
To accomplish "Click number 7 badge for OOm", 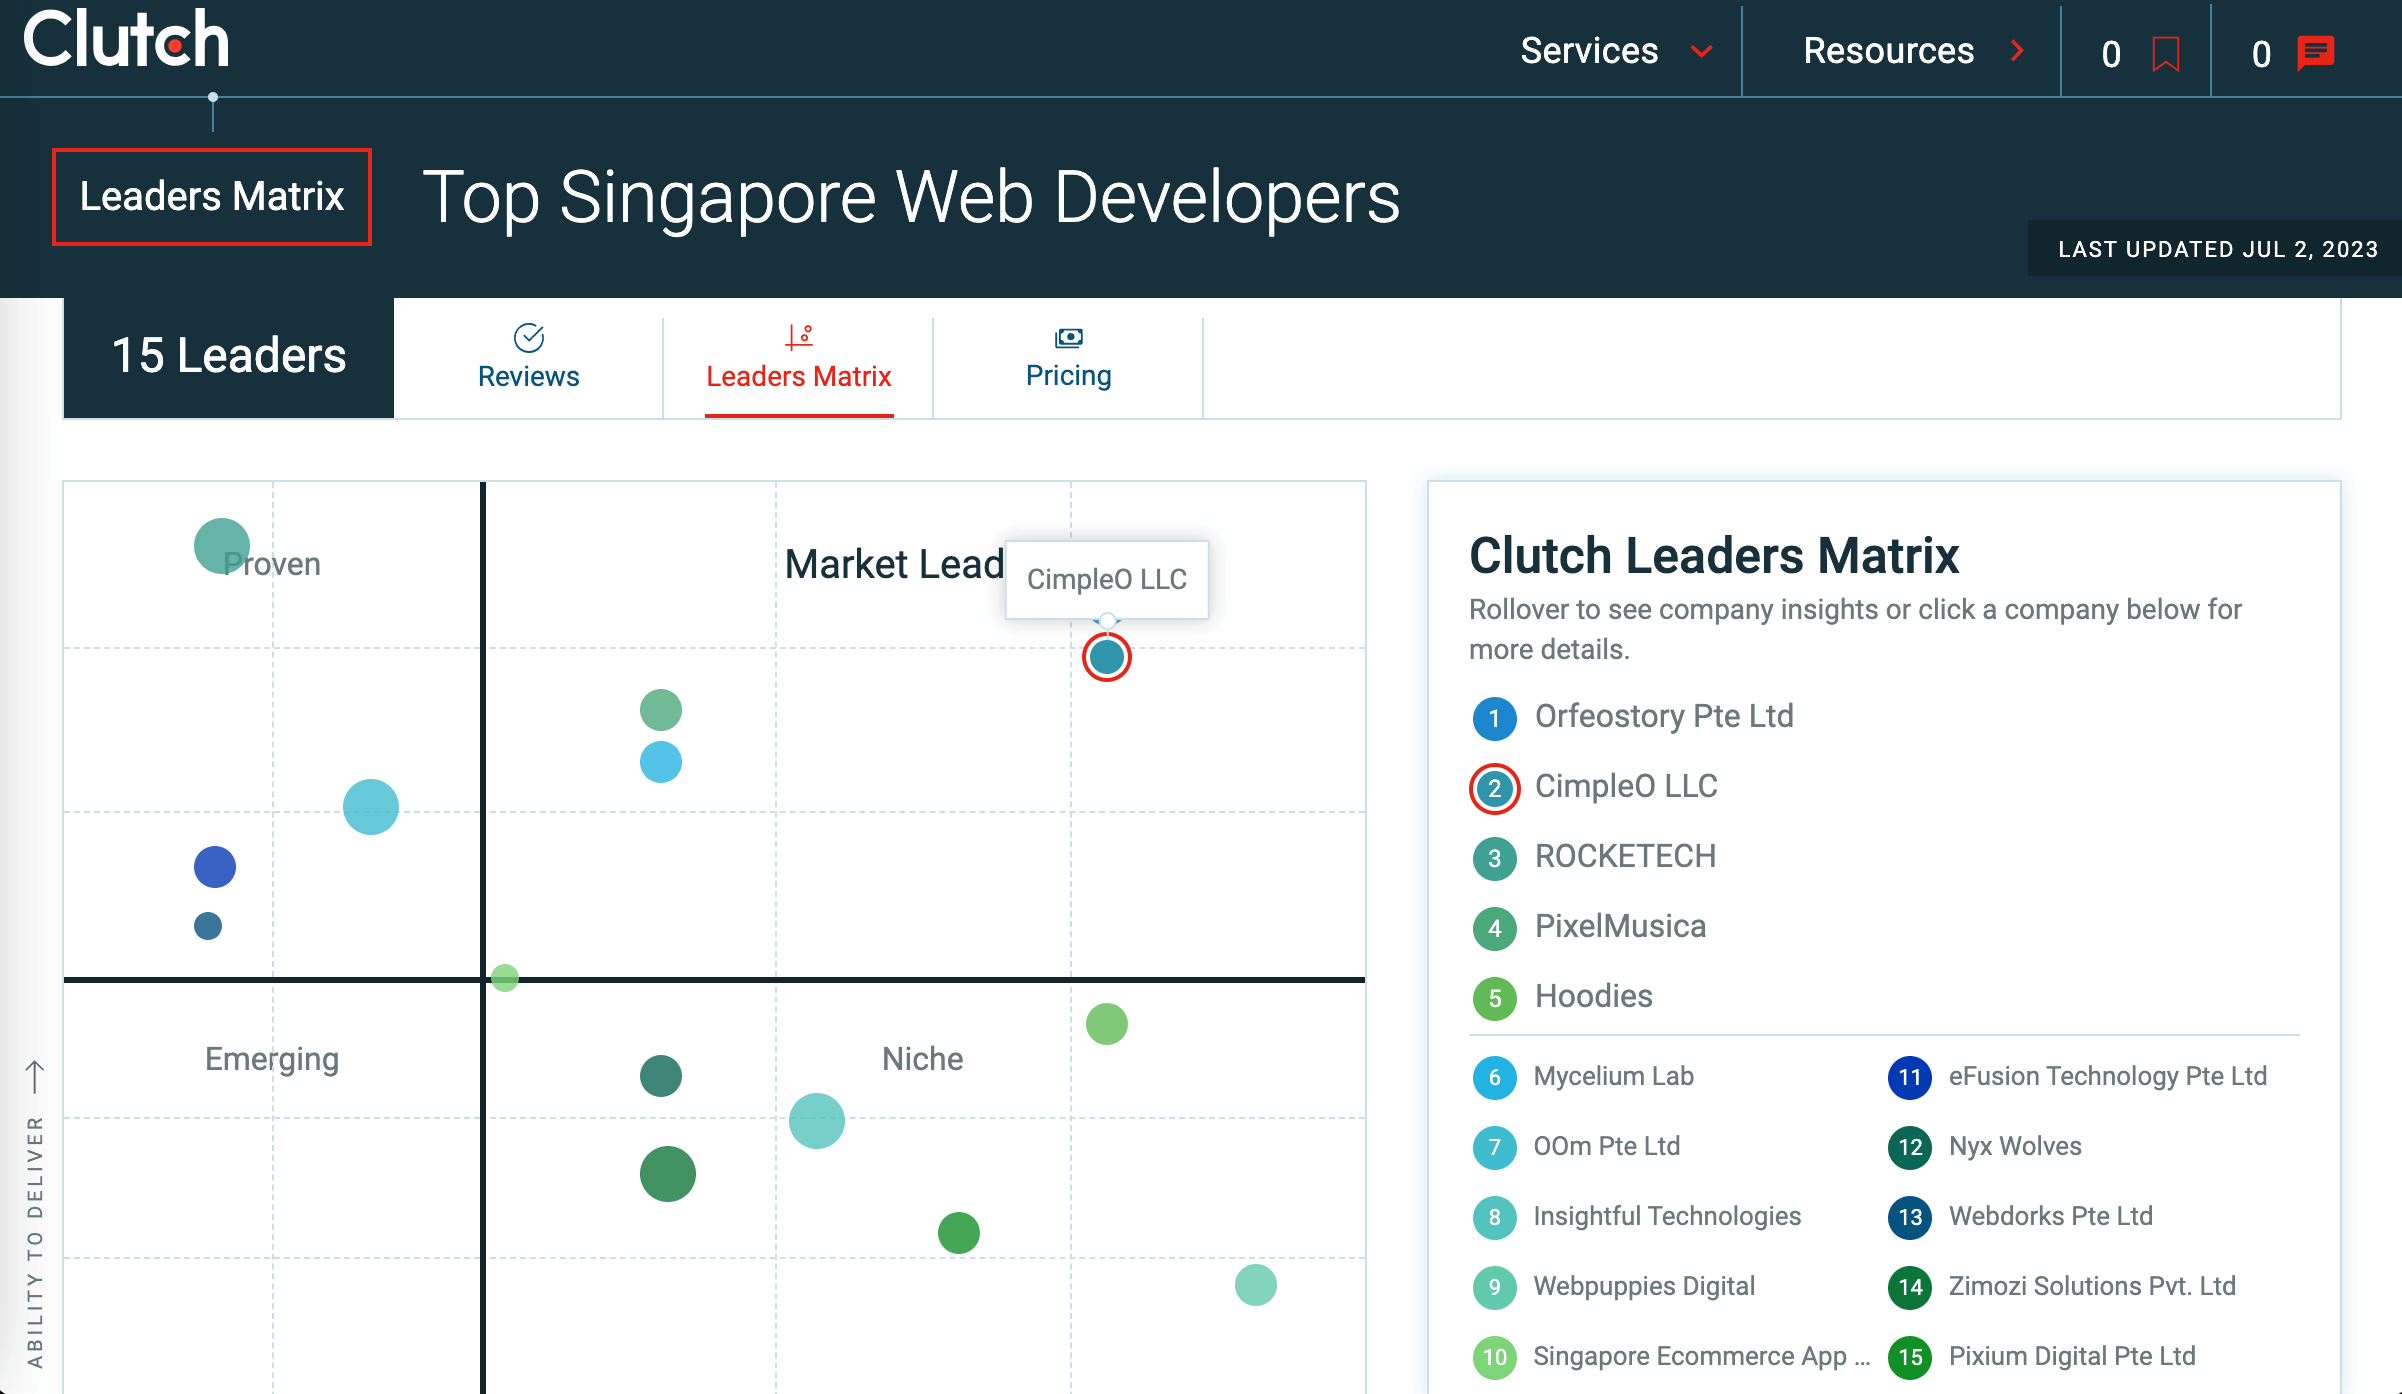I will (x=1494, y=1148).
